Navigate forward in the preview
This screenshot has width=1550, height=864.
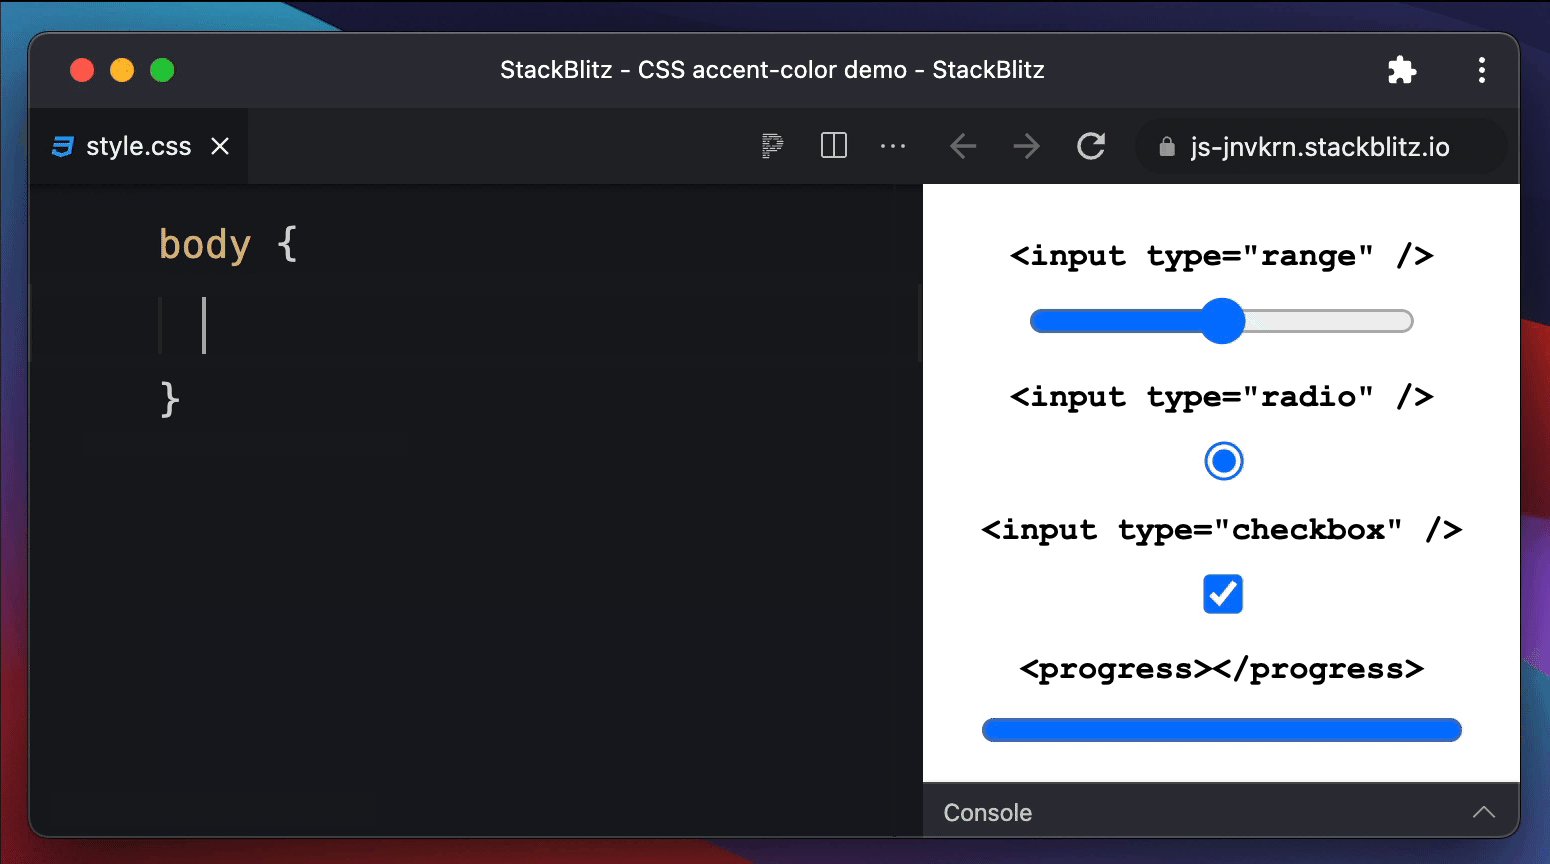[1026, 146]
